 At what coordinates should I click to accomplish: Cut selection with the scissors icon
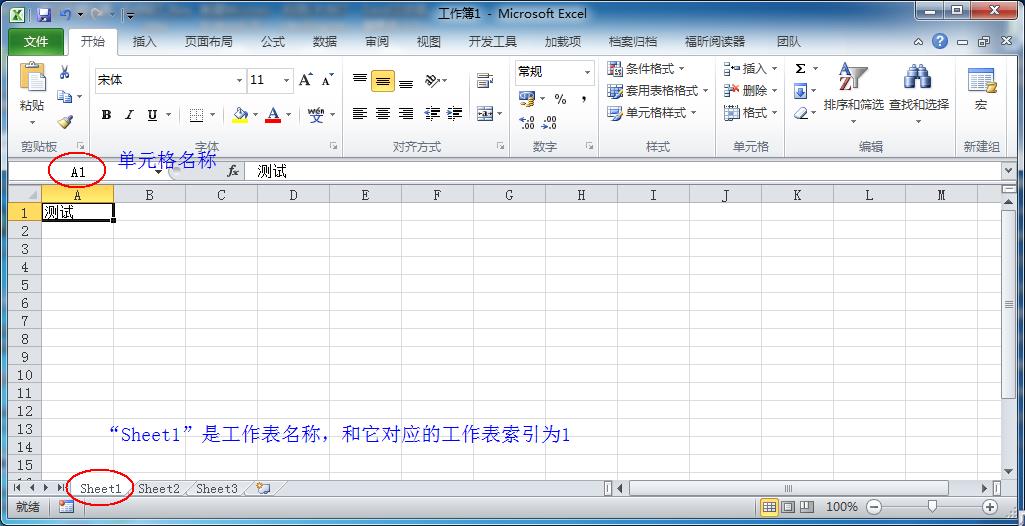(x=64, y=73)
